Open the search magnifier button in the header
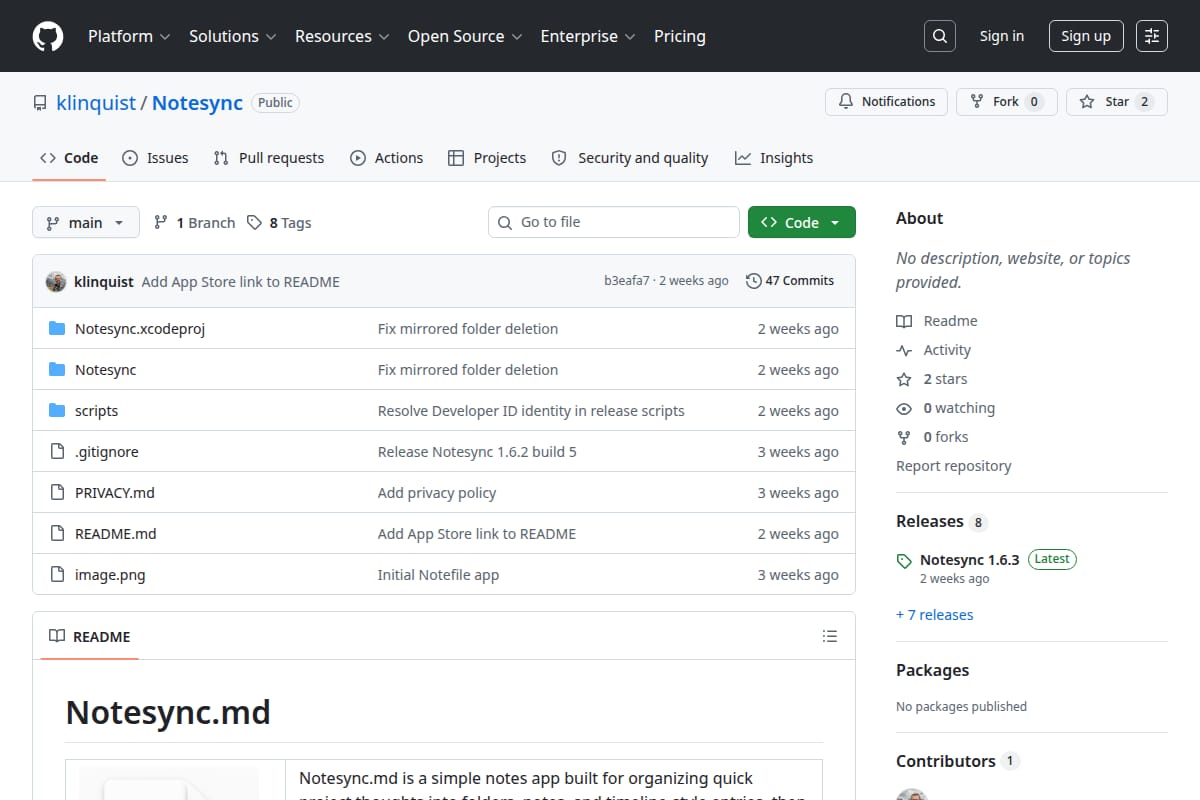The height and width of the screenshot is (800, 1200). [939, 36]
